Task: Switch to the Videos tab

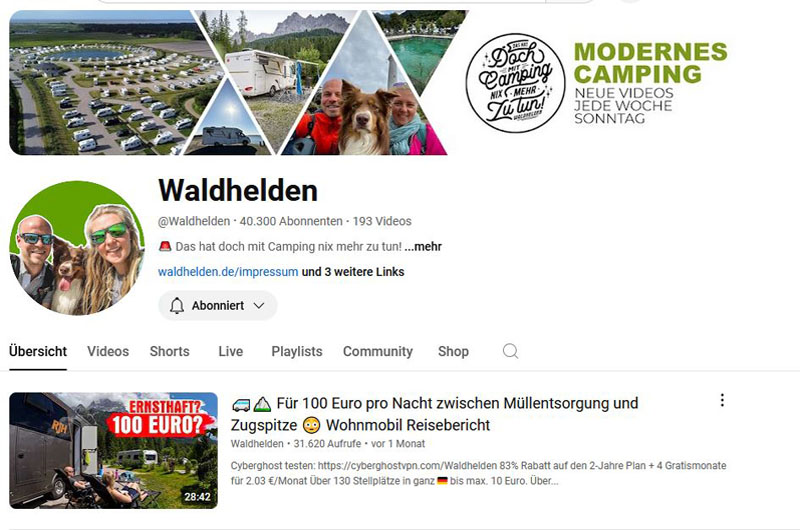Action: pyautogui.click(x=108, y=351)
